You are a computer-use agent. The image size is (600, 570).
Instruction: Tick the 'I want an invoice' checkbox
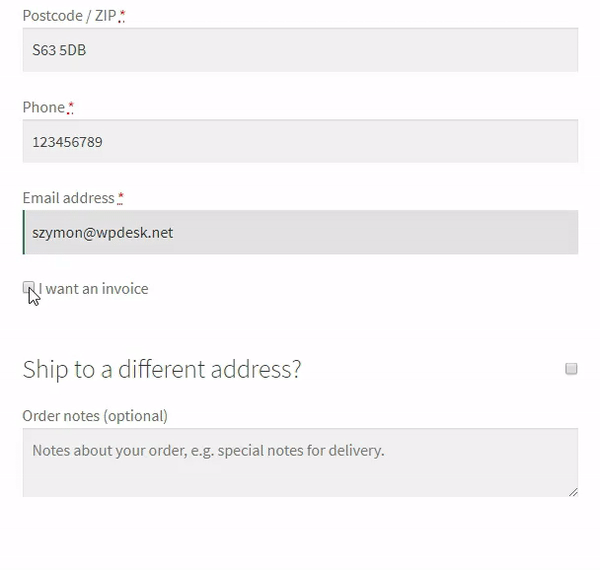(28, 288)
